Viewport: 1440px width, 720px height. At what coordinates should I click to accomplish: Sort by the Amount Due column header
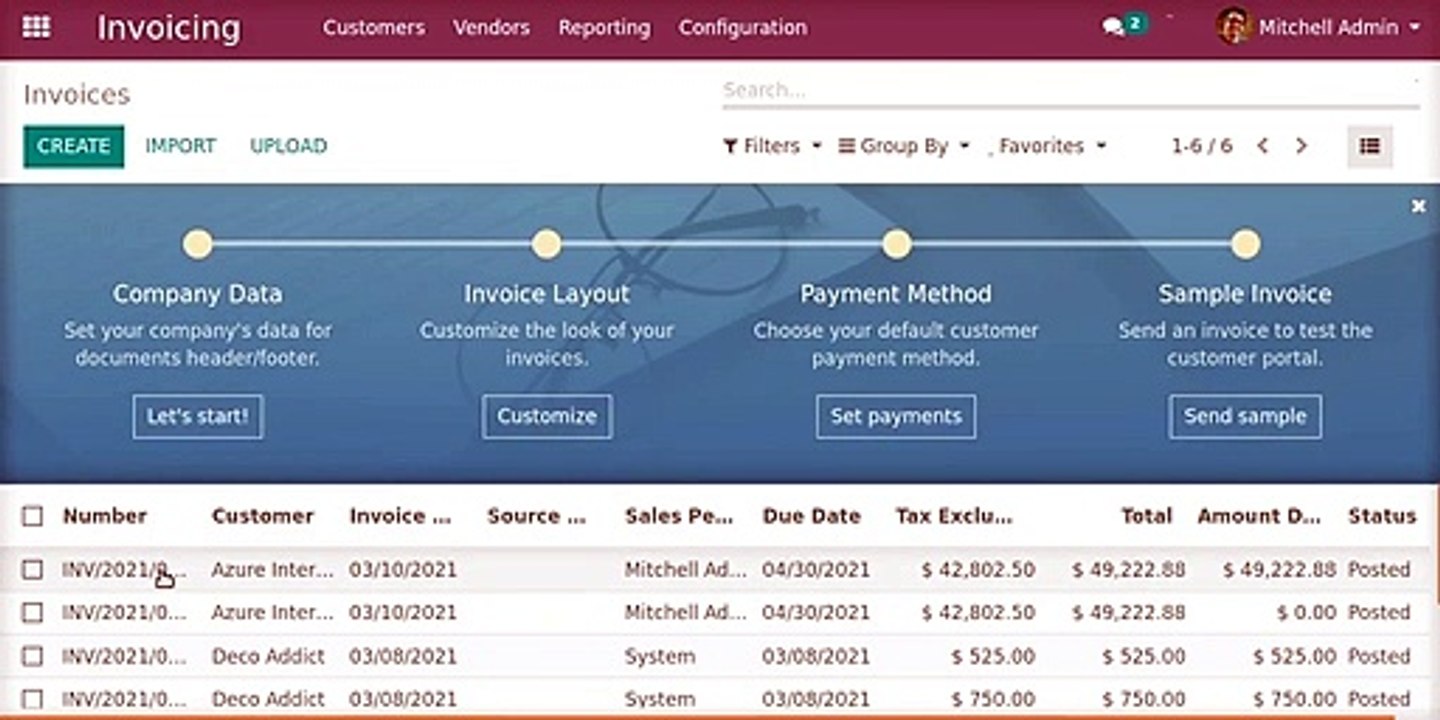pyautogui.click(x=1260, y=516)
